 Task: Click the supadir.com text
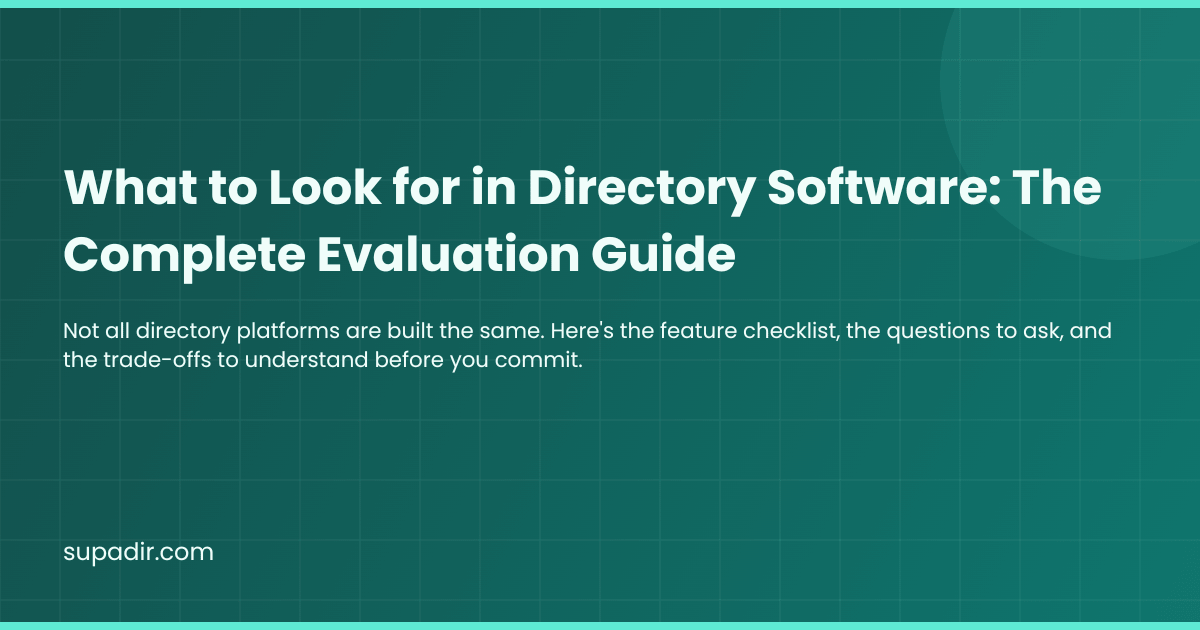(x=138, y=552)
